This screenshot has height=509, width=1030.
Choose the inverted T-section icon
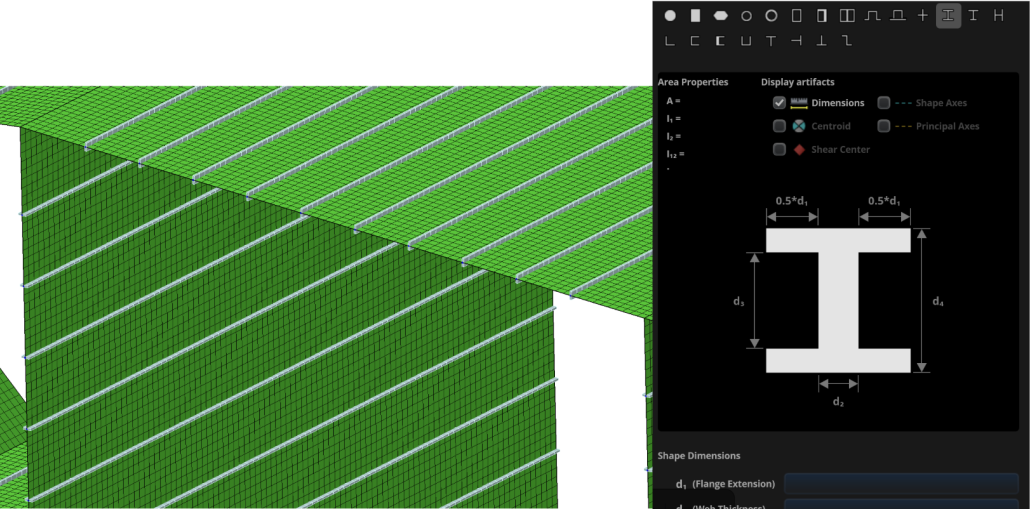coord(822,41)
